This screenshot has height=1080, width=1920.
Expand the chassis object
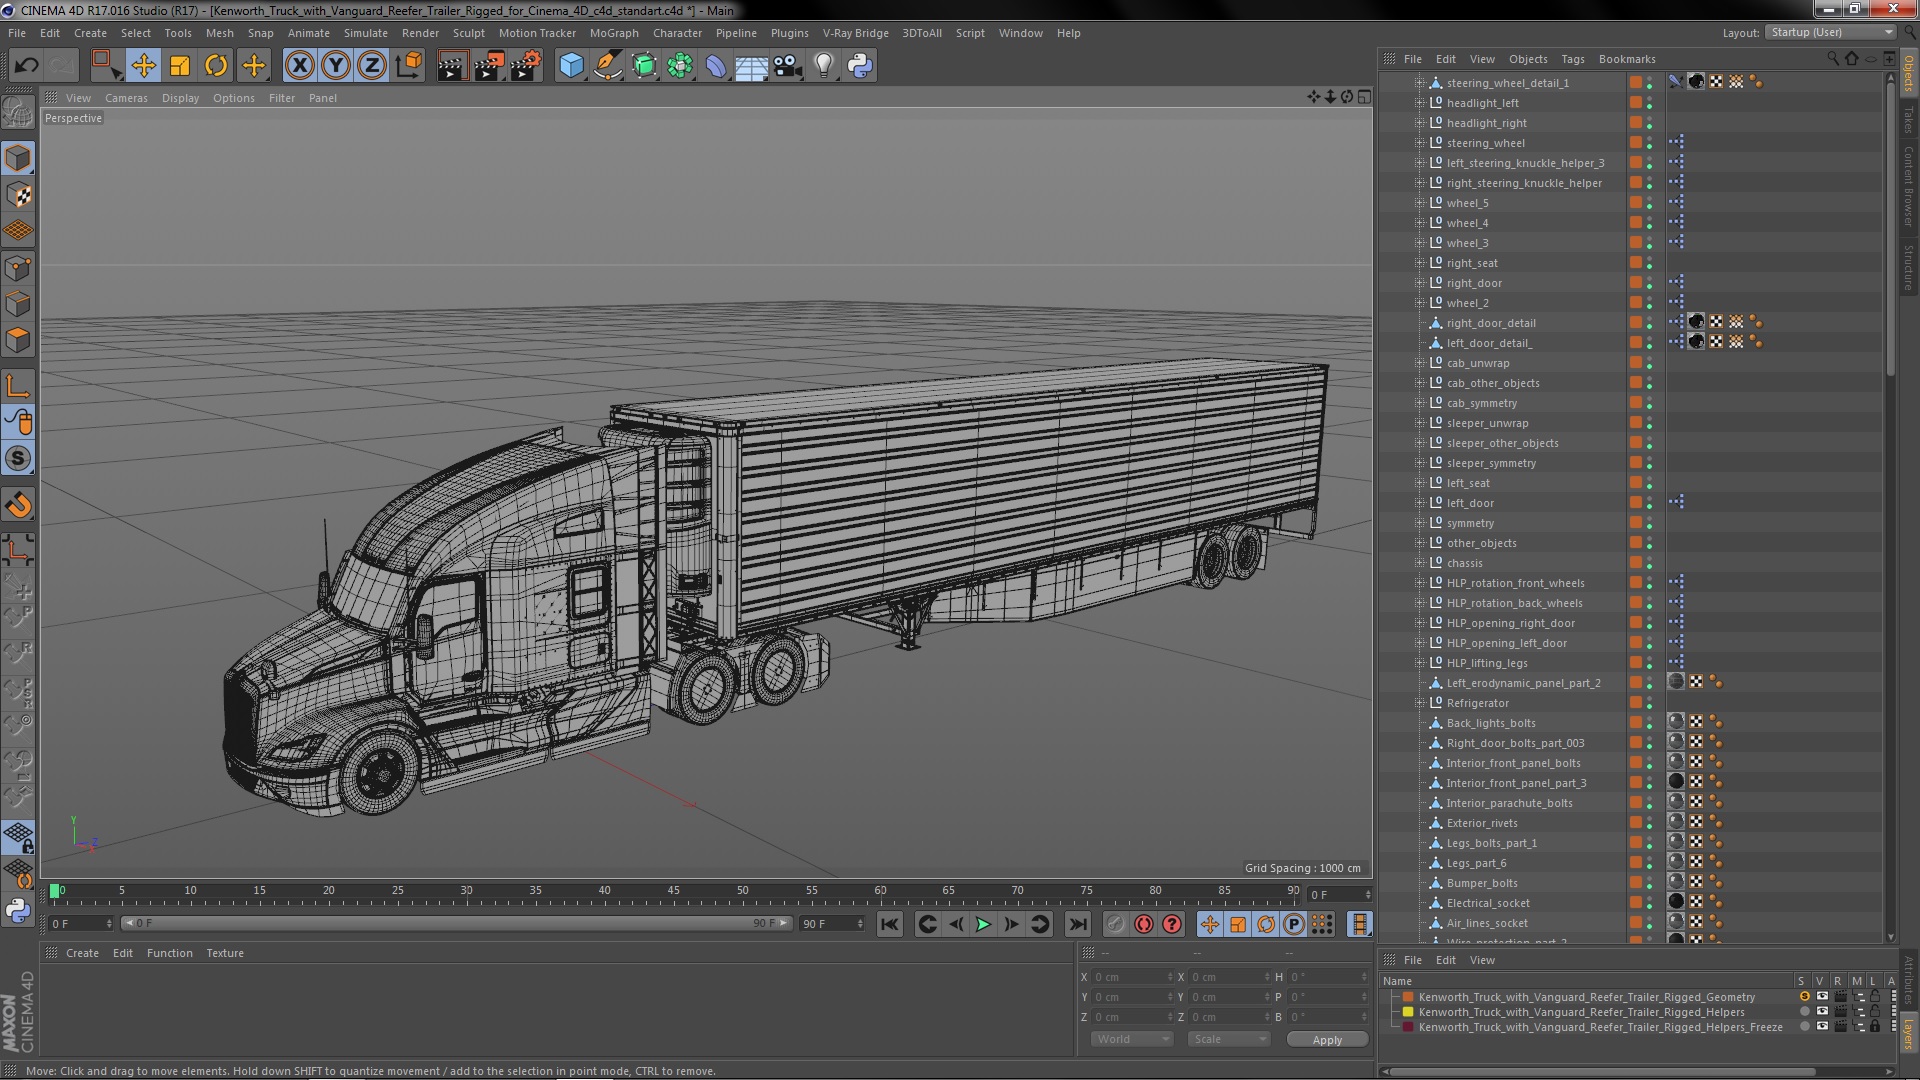point(1419,563)
